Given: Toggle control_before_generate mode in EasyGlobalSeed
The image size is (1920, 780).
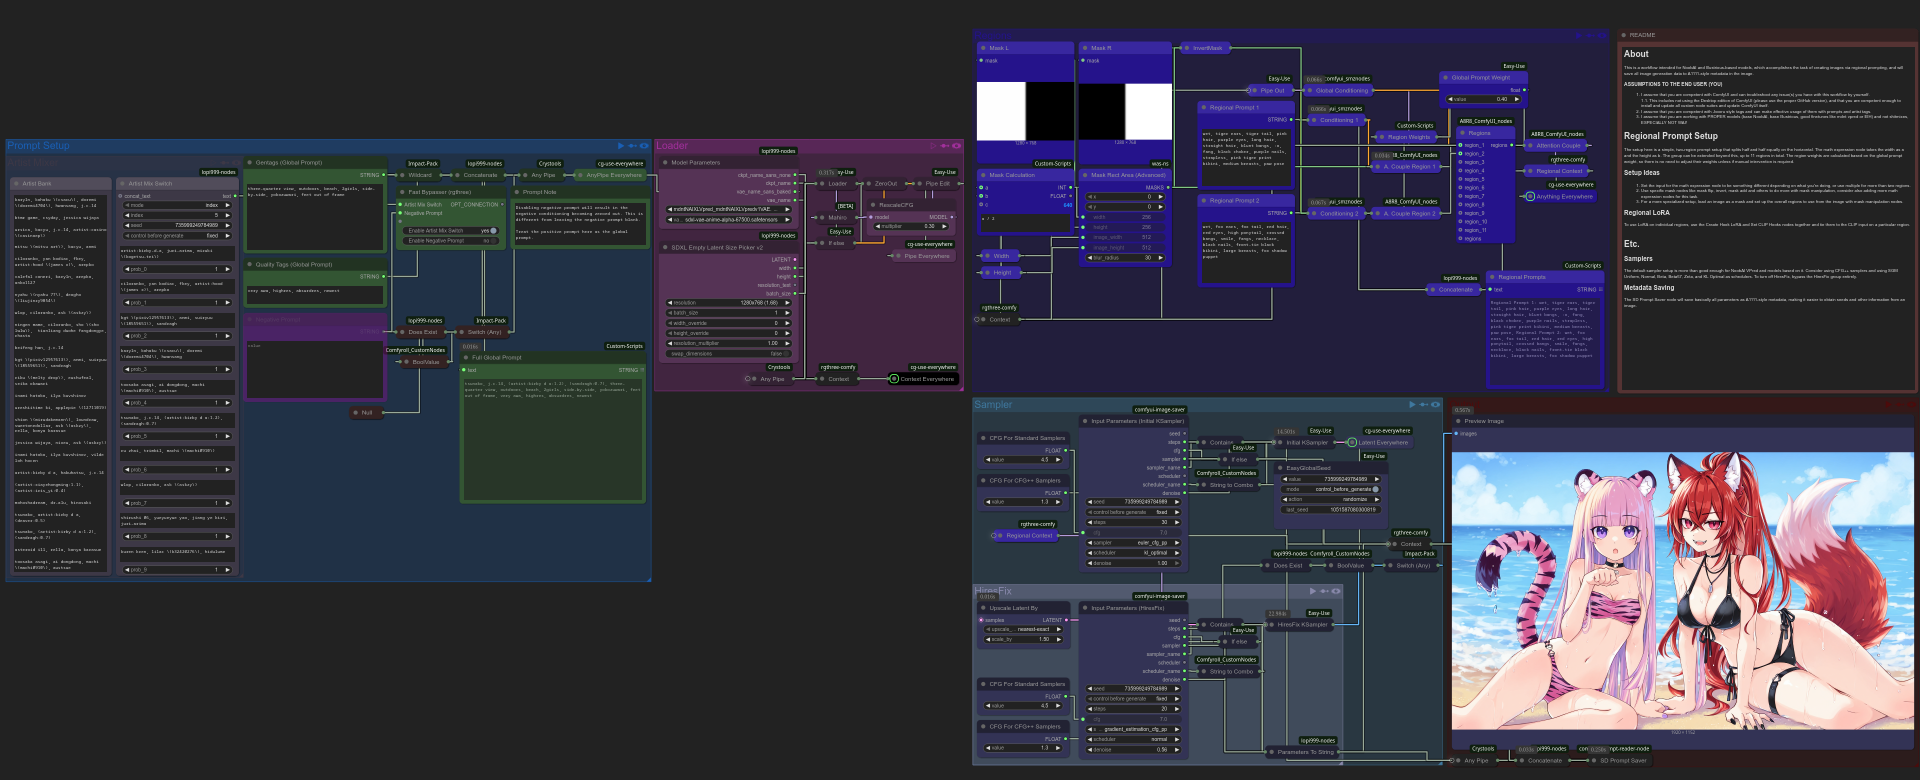Looking at the screenshot, I should (x=1330, y=489).
